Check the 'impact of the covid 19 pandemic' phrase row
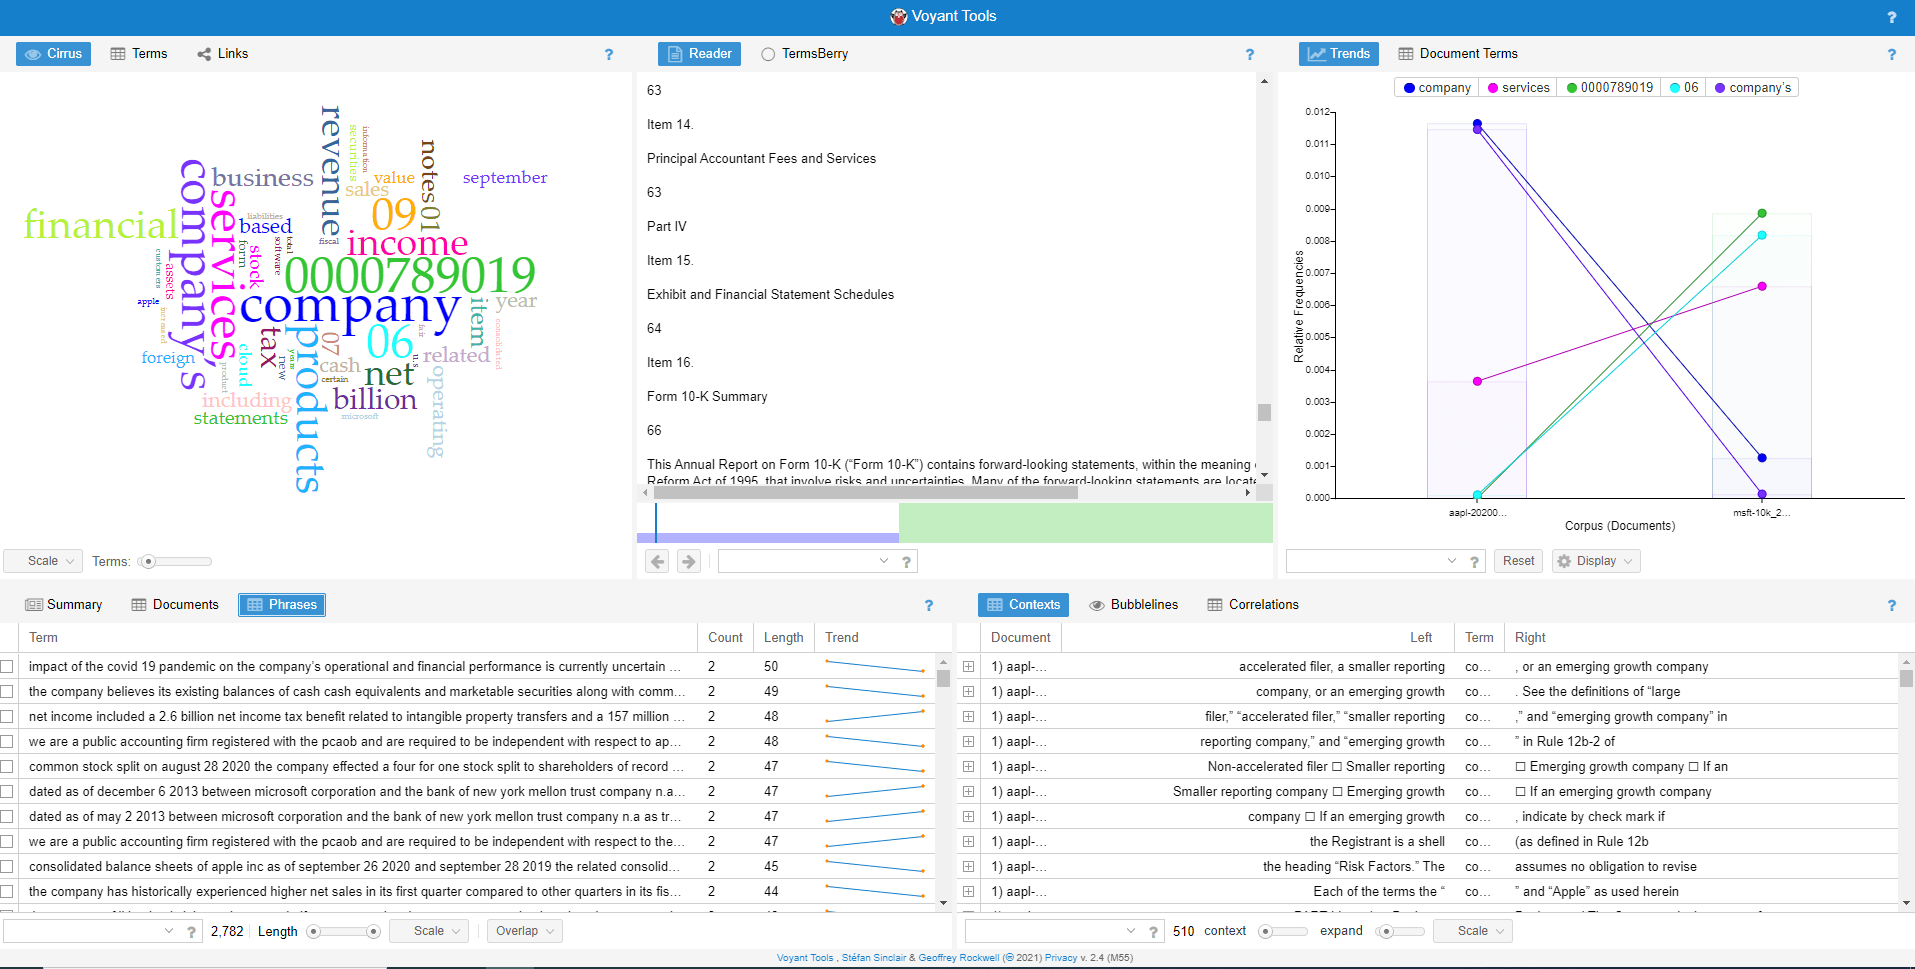Screen dimensions: 1915x969 (8, 666)
